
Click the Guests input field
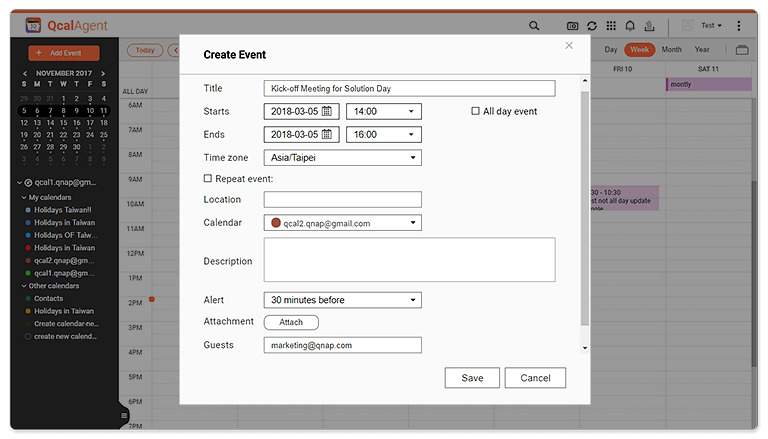click(342, 345)
